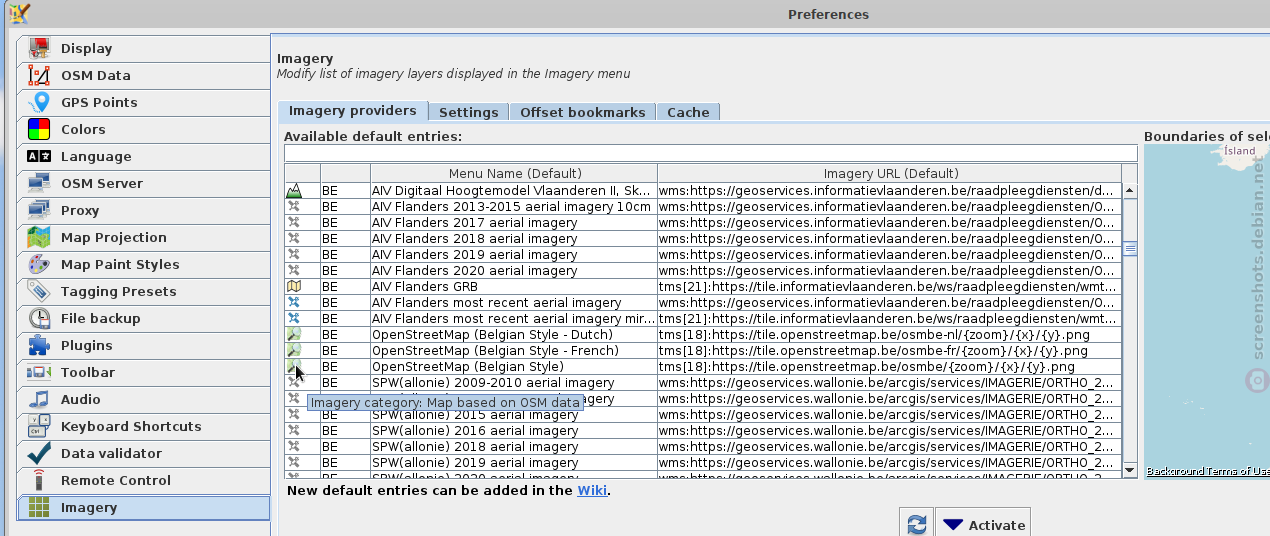This screenshot has width=1270, height=536.
Task: Select SPW(allonie) 2018 aerial imagery row
Action: (x=703, y=446)
